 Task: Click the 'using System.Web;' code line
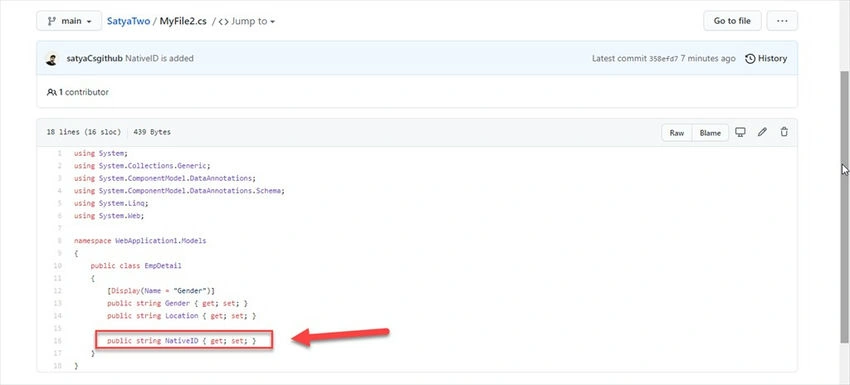[109, 216]
